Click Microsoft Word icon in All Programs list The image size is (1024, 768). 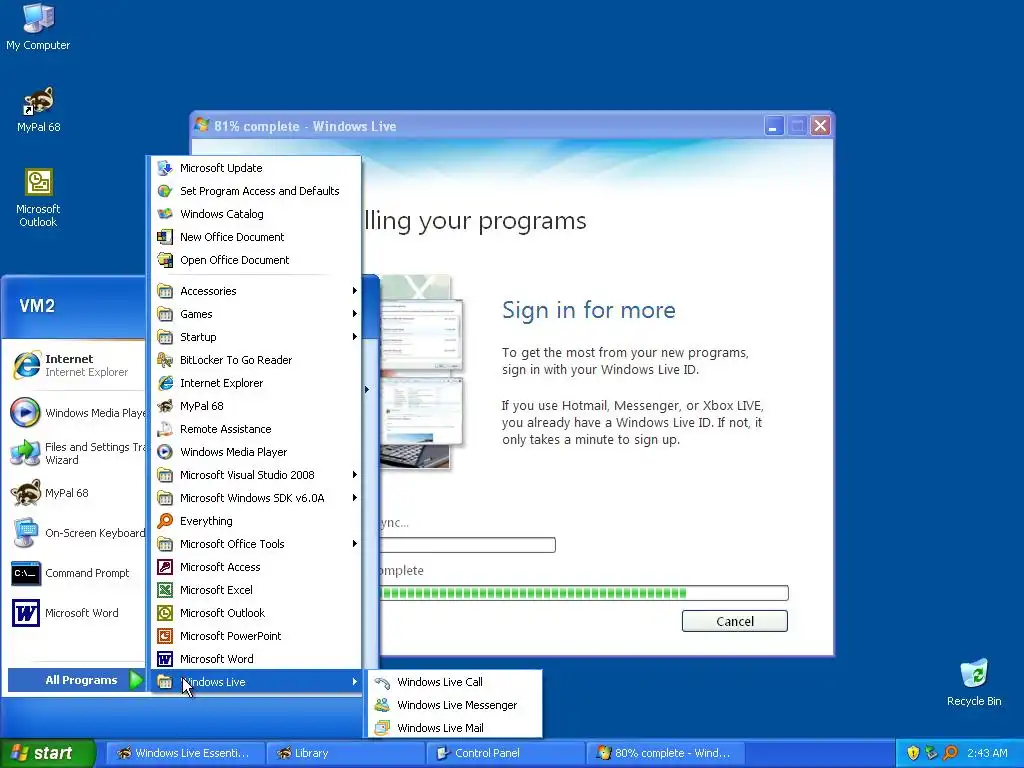click(x=165, y=659)
